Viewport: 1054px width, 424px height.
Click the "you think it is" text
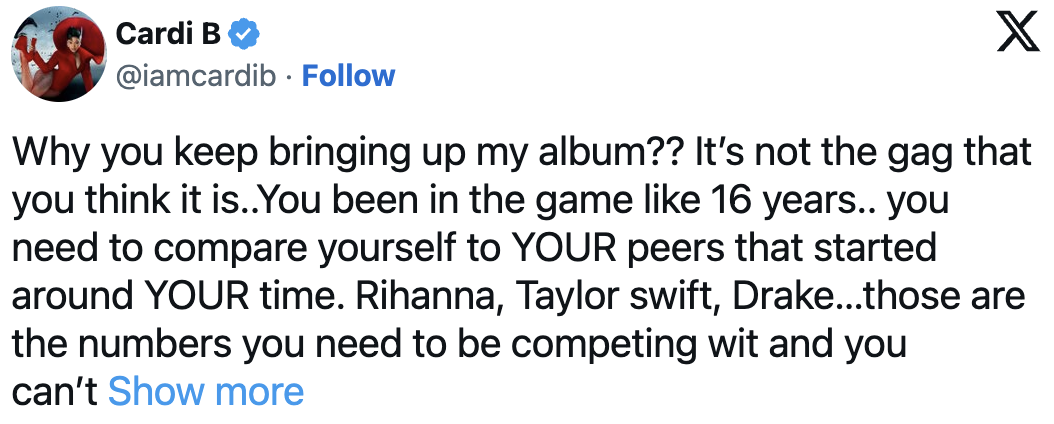pos(129,205)
